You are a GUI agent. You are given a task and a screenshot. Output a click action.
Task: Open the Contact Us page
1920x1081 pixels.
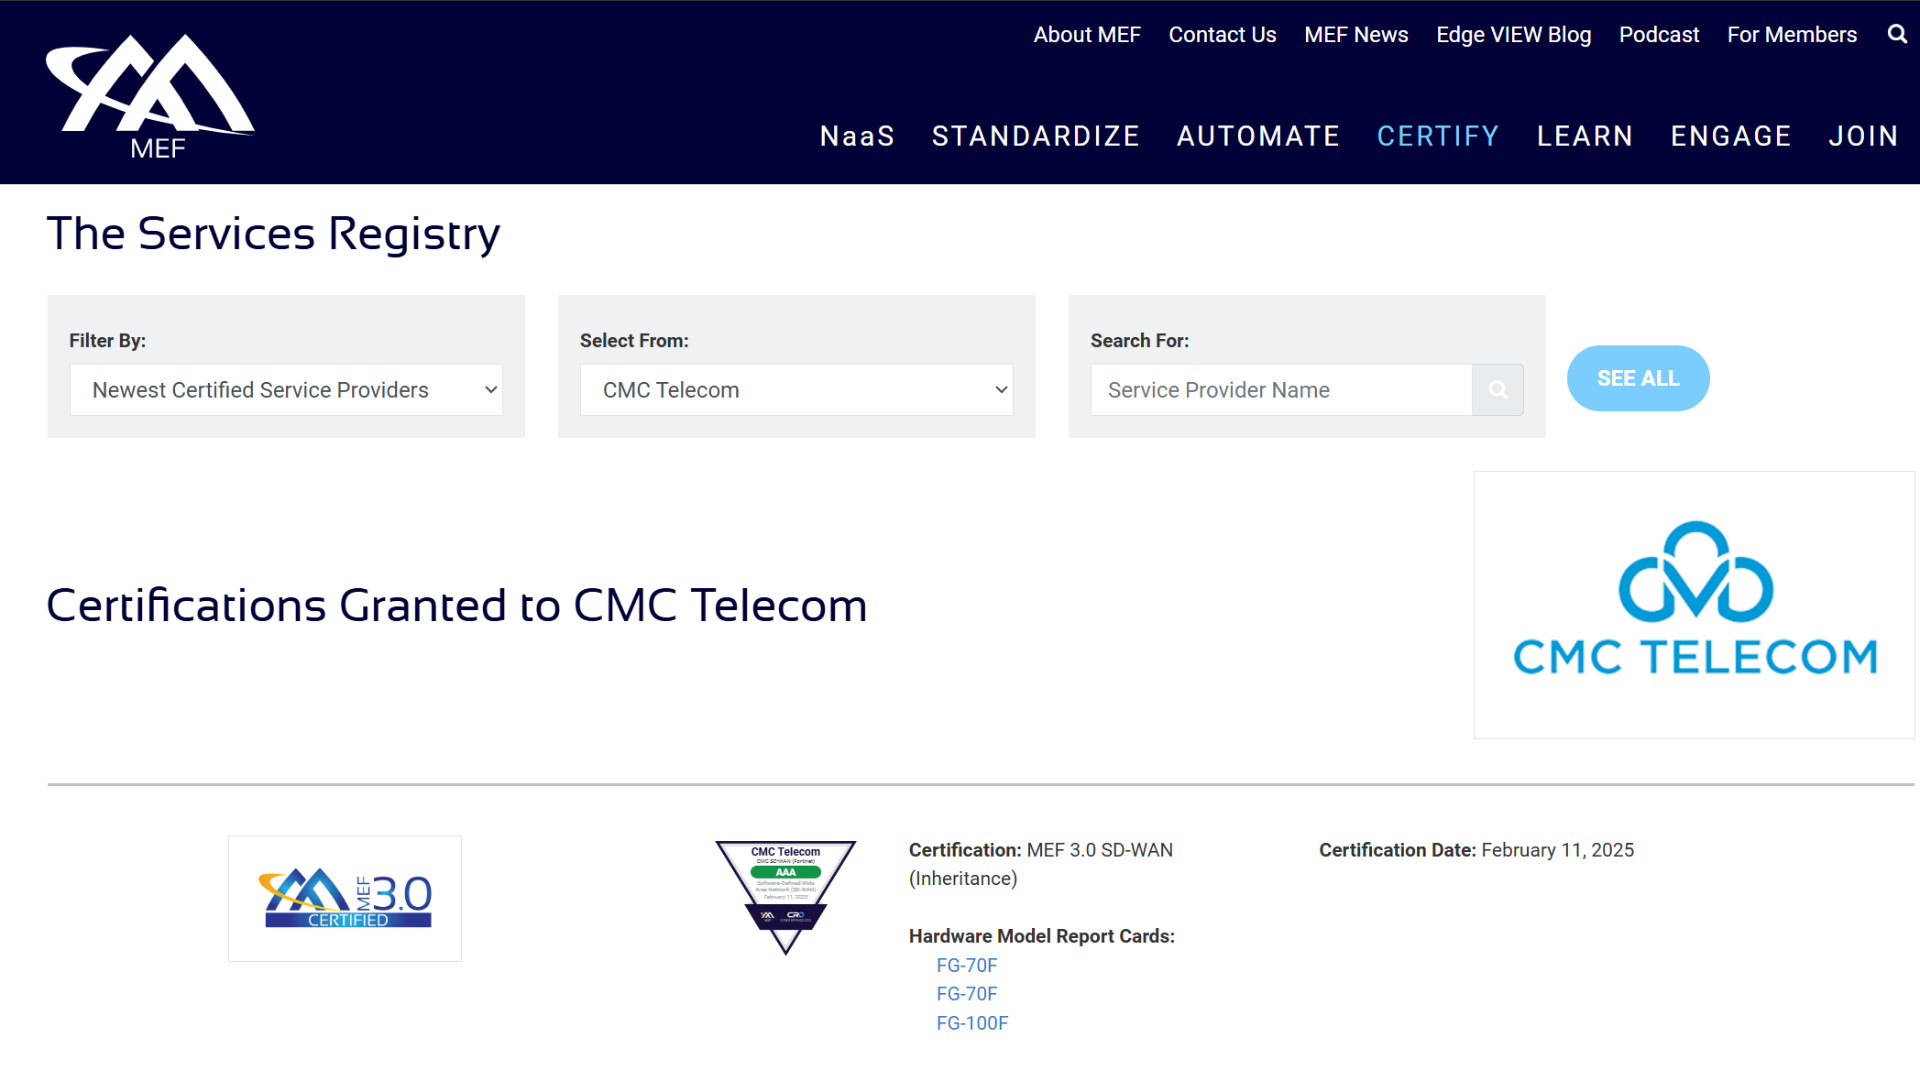click(1222, 34)
